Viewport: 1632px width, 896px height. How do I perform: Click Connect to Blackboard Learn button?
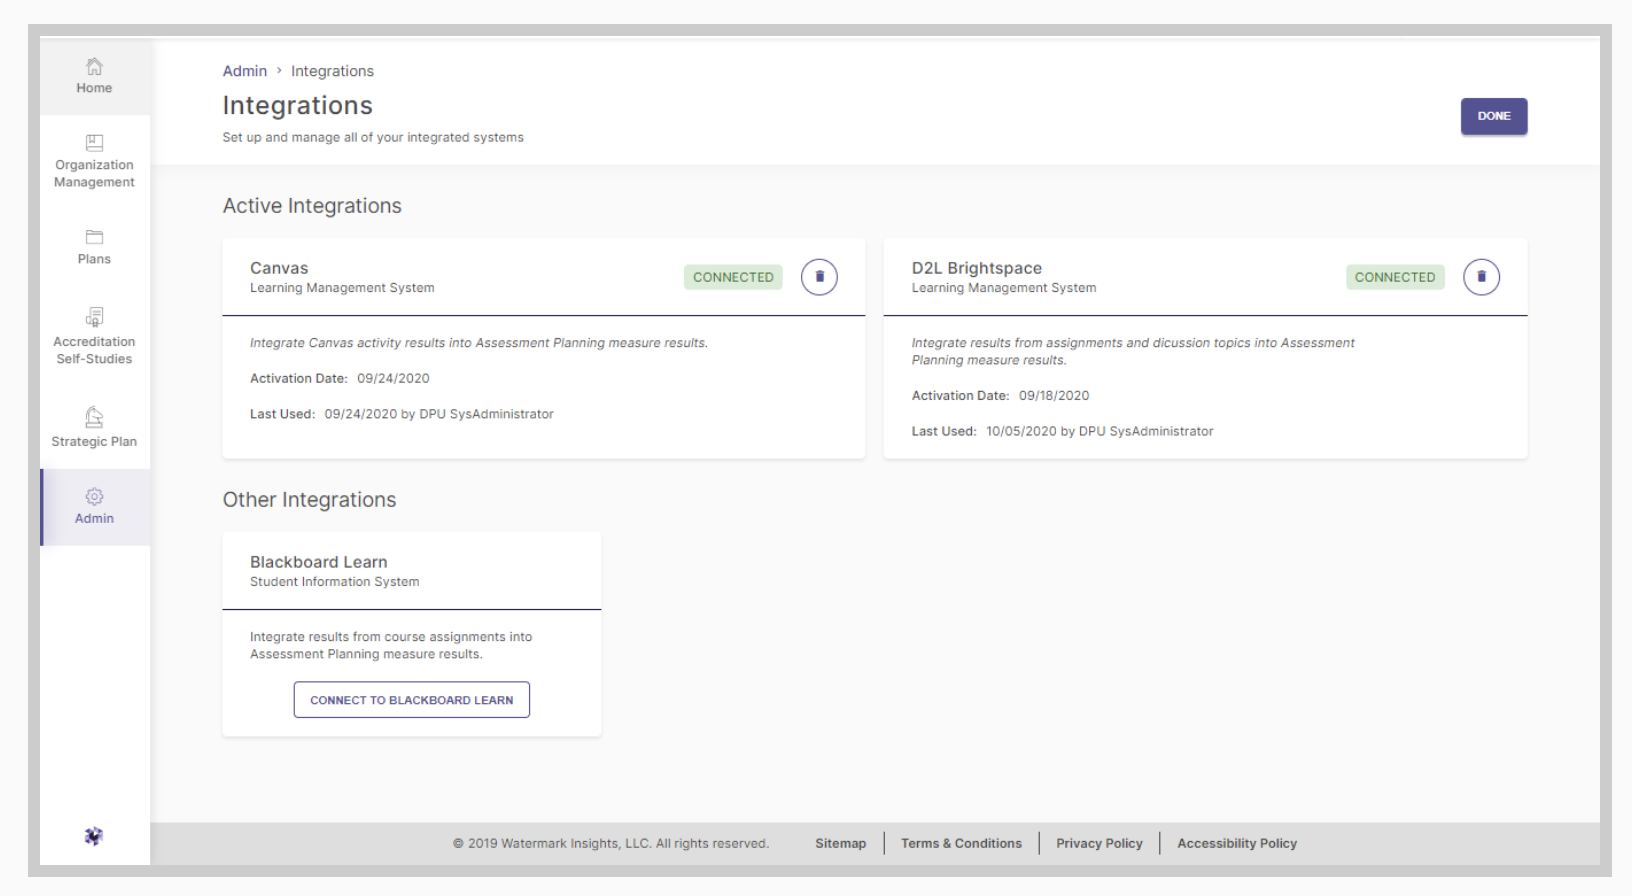(411, 700)
